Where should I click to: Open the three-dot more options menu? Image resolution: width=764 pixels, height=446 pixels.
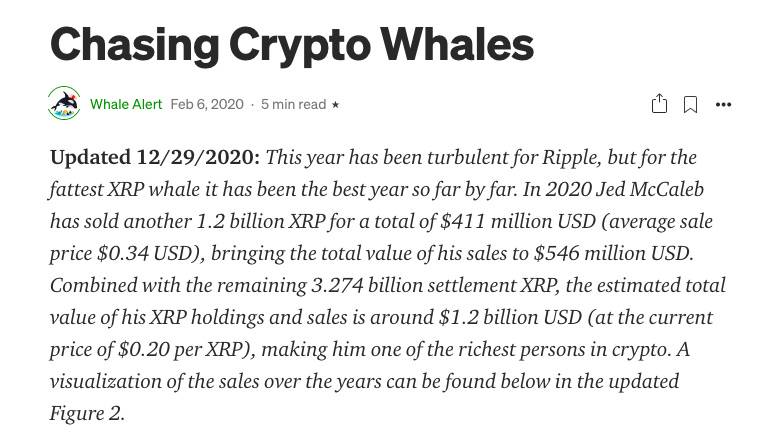point(723,104)
